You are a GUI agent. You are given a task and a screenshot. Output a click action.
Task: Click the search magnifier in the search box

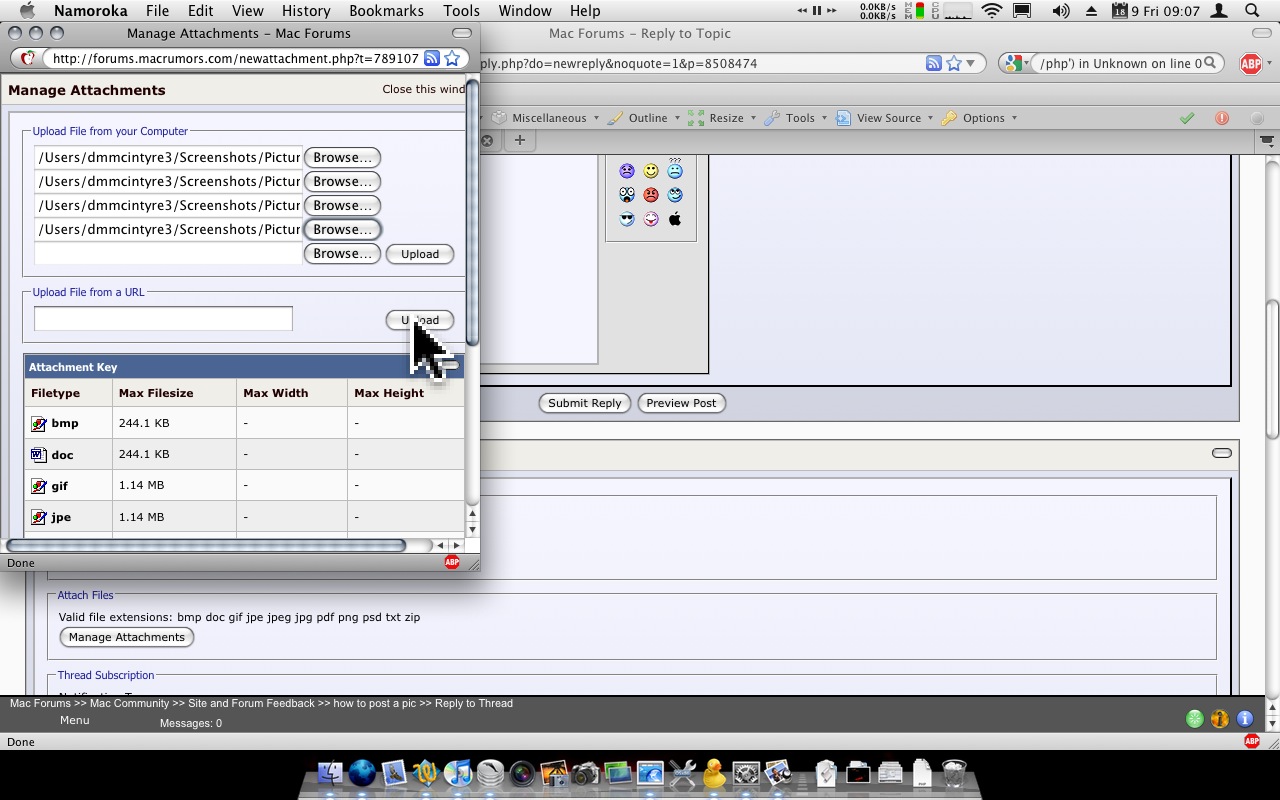pos(1211,63)
